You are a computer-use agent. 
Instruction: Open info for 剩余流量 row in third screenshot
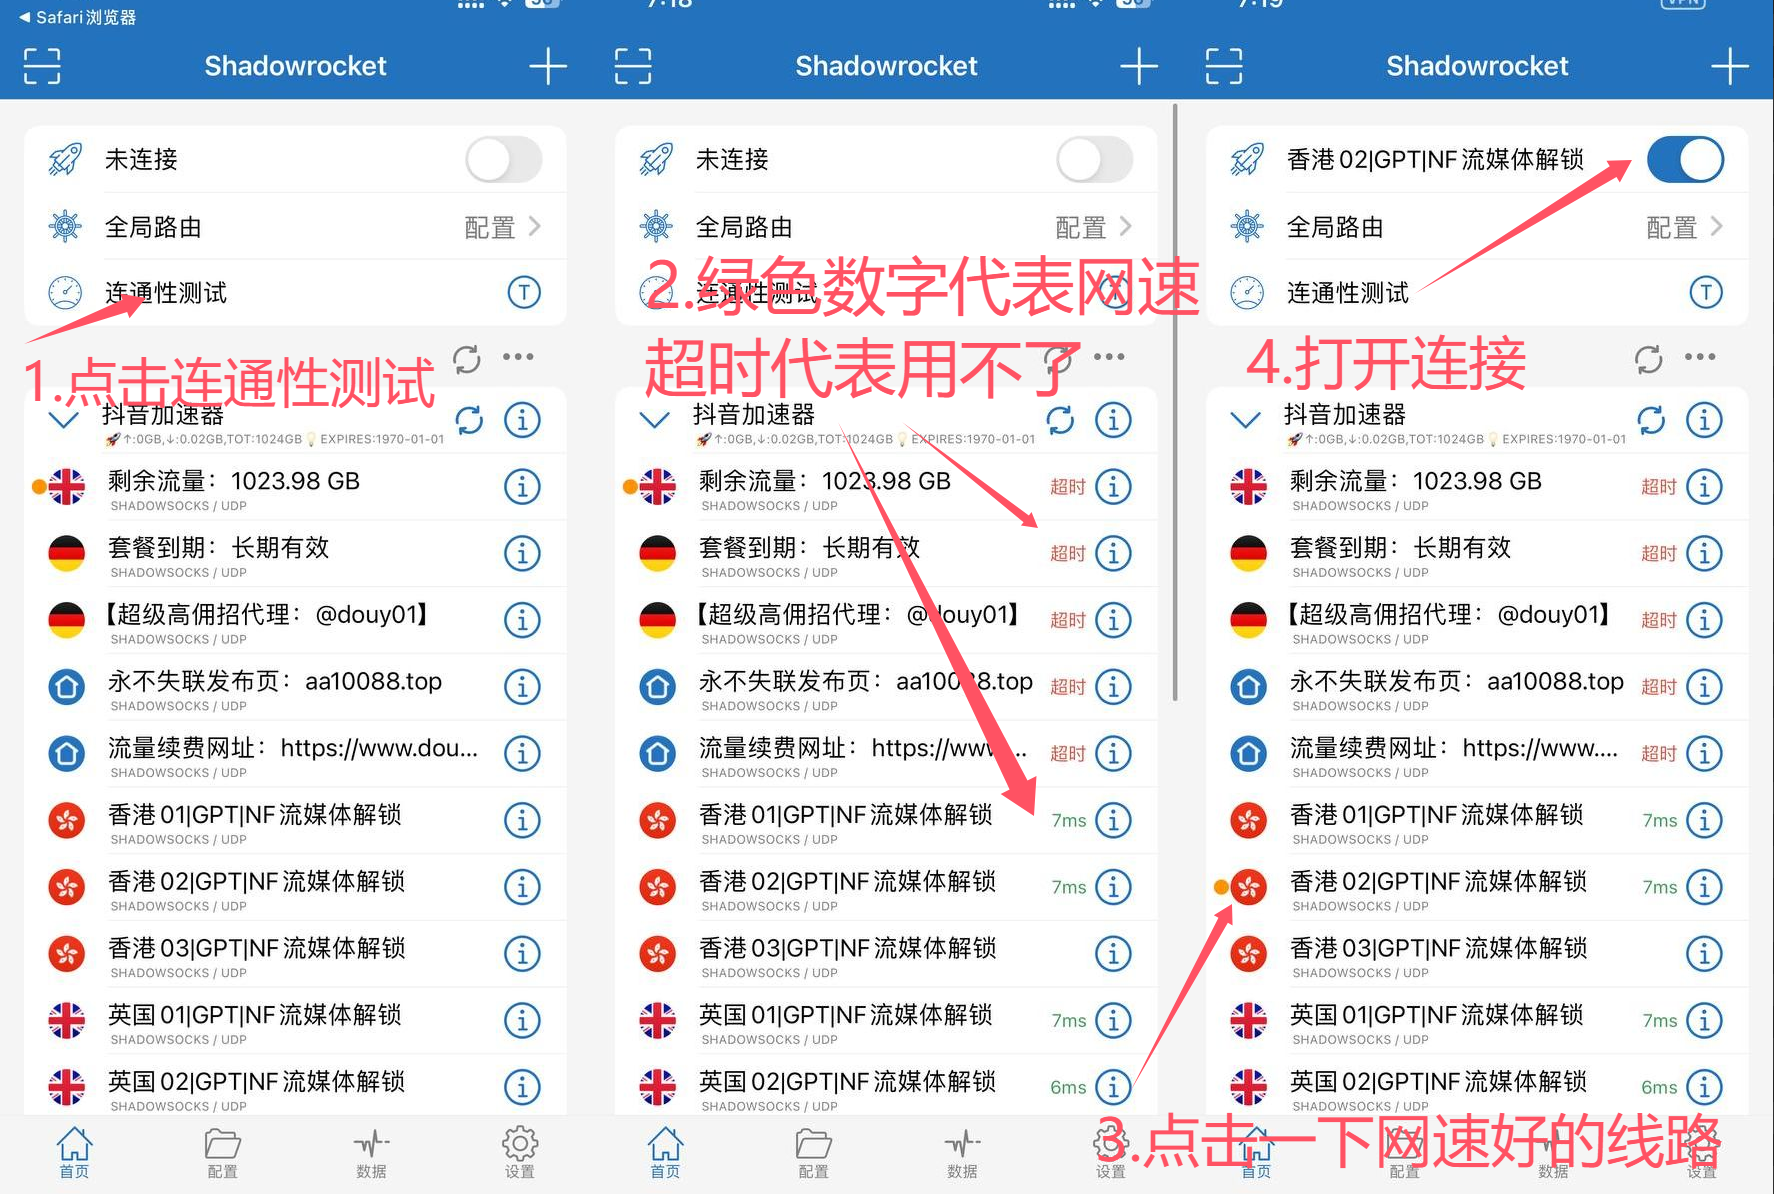[x=1704, y=487]
